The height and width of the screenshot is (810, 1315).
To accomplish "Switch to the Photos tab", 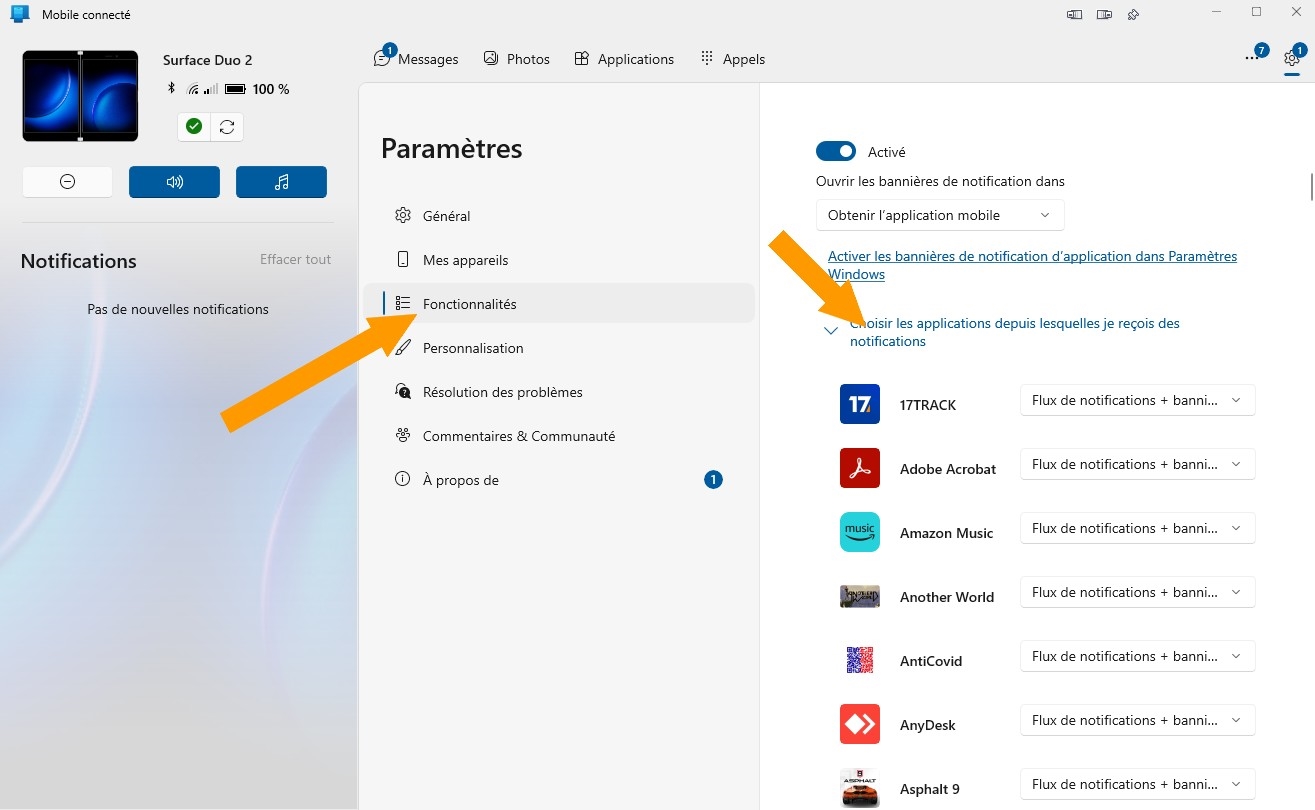I will pyautogui.click(x=516, y=59).
